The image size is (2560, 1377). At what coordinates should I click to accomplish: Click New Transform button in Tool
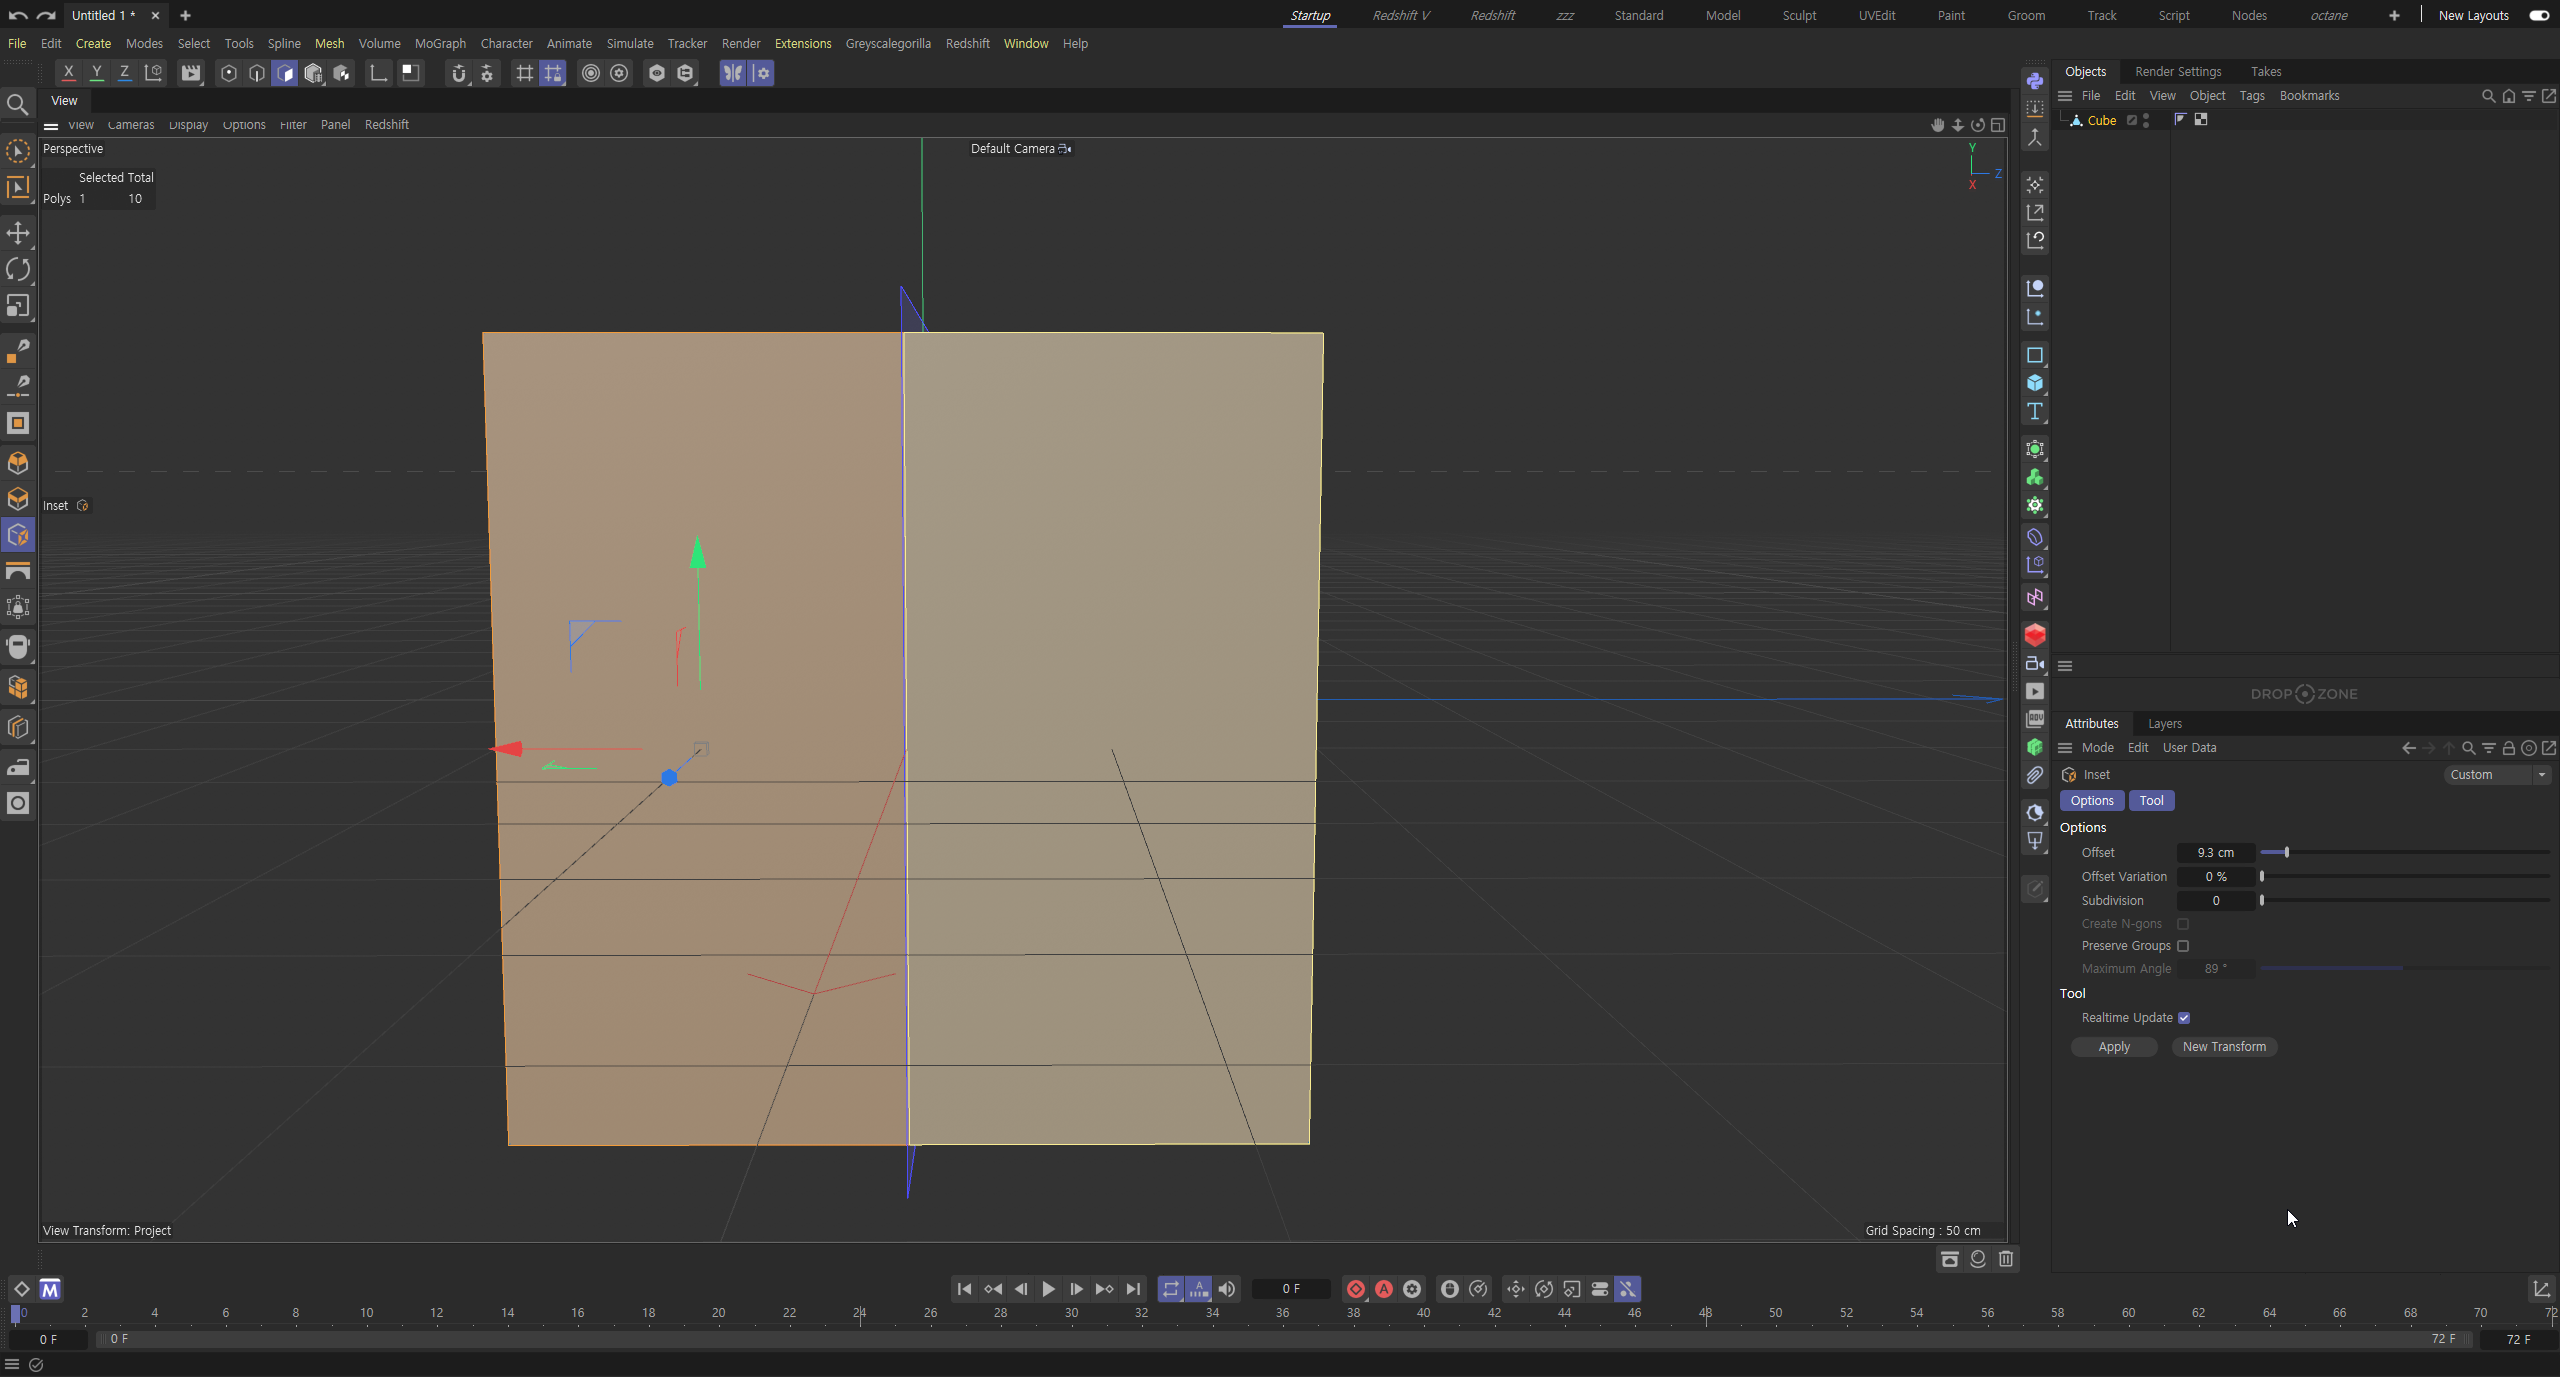click(2224, 1046)
